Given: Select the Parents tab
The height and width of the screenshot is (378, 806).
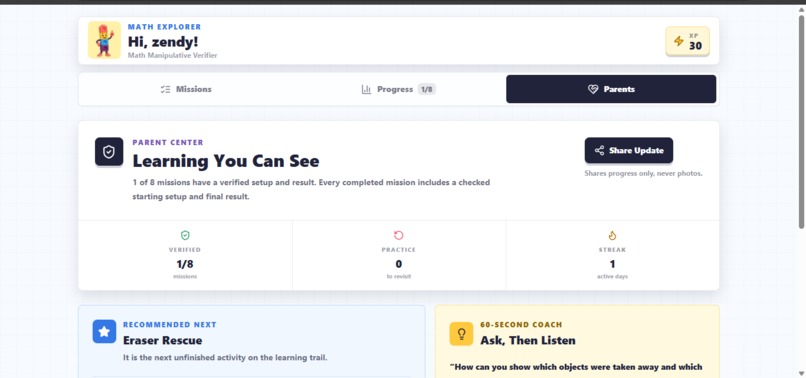Looking at the screenshot, I should pos(611,89).
